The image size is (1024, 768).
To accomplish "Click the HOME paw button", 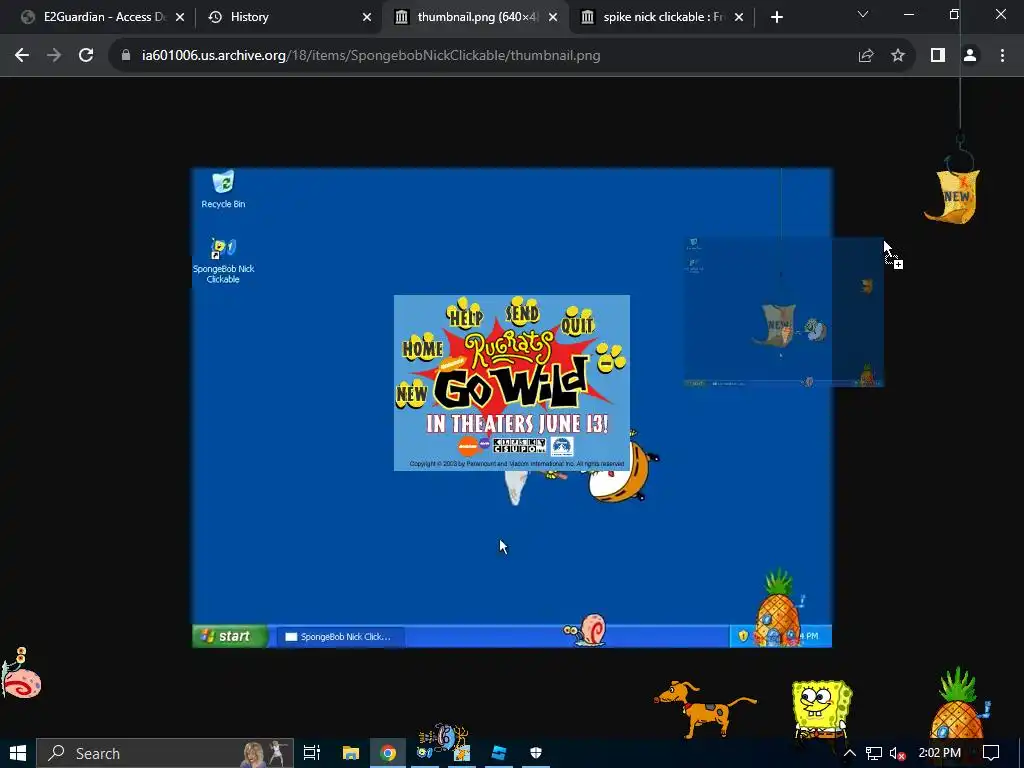I will click(423, 347).
